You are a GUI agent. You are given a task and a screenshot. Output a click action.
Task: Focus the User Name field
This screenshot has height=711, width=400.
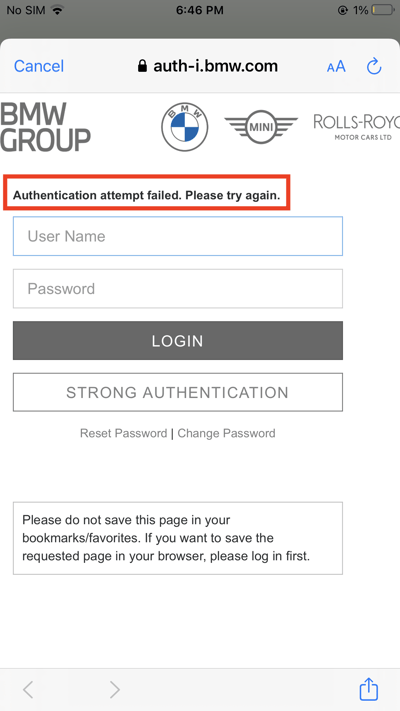[x=178, y=236]
